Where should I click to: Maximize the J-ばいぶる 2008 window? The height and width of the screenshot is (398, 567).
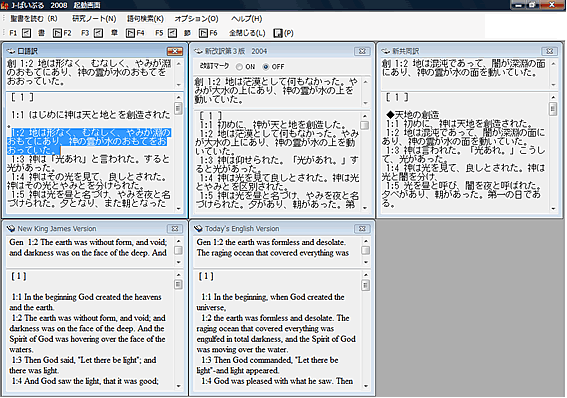coord(533,5)
